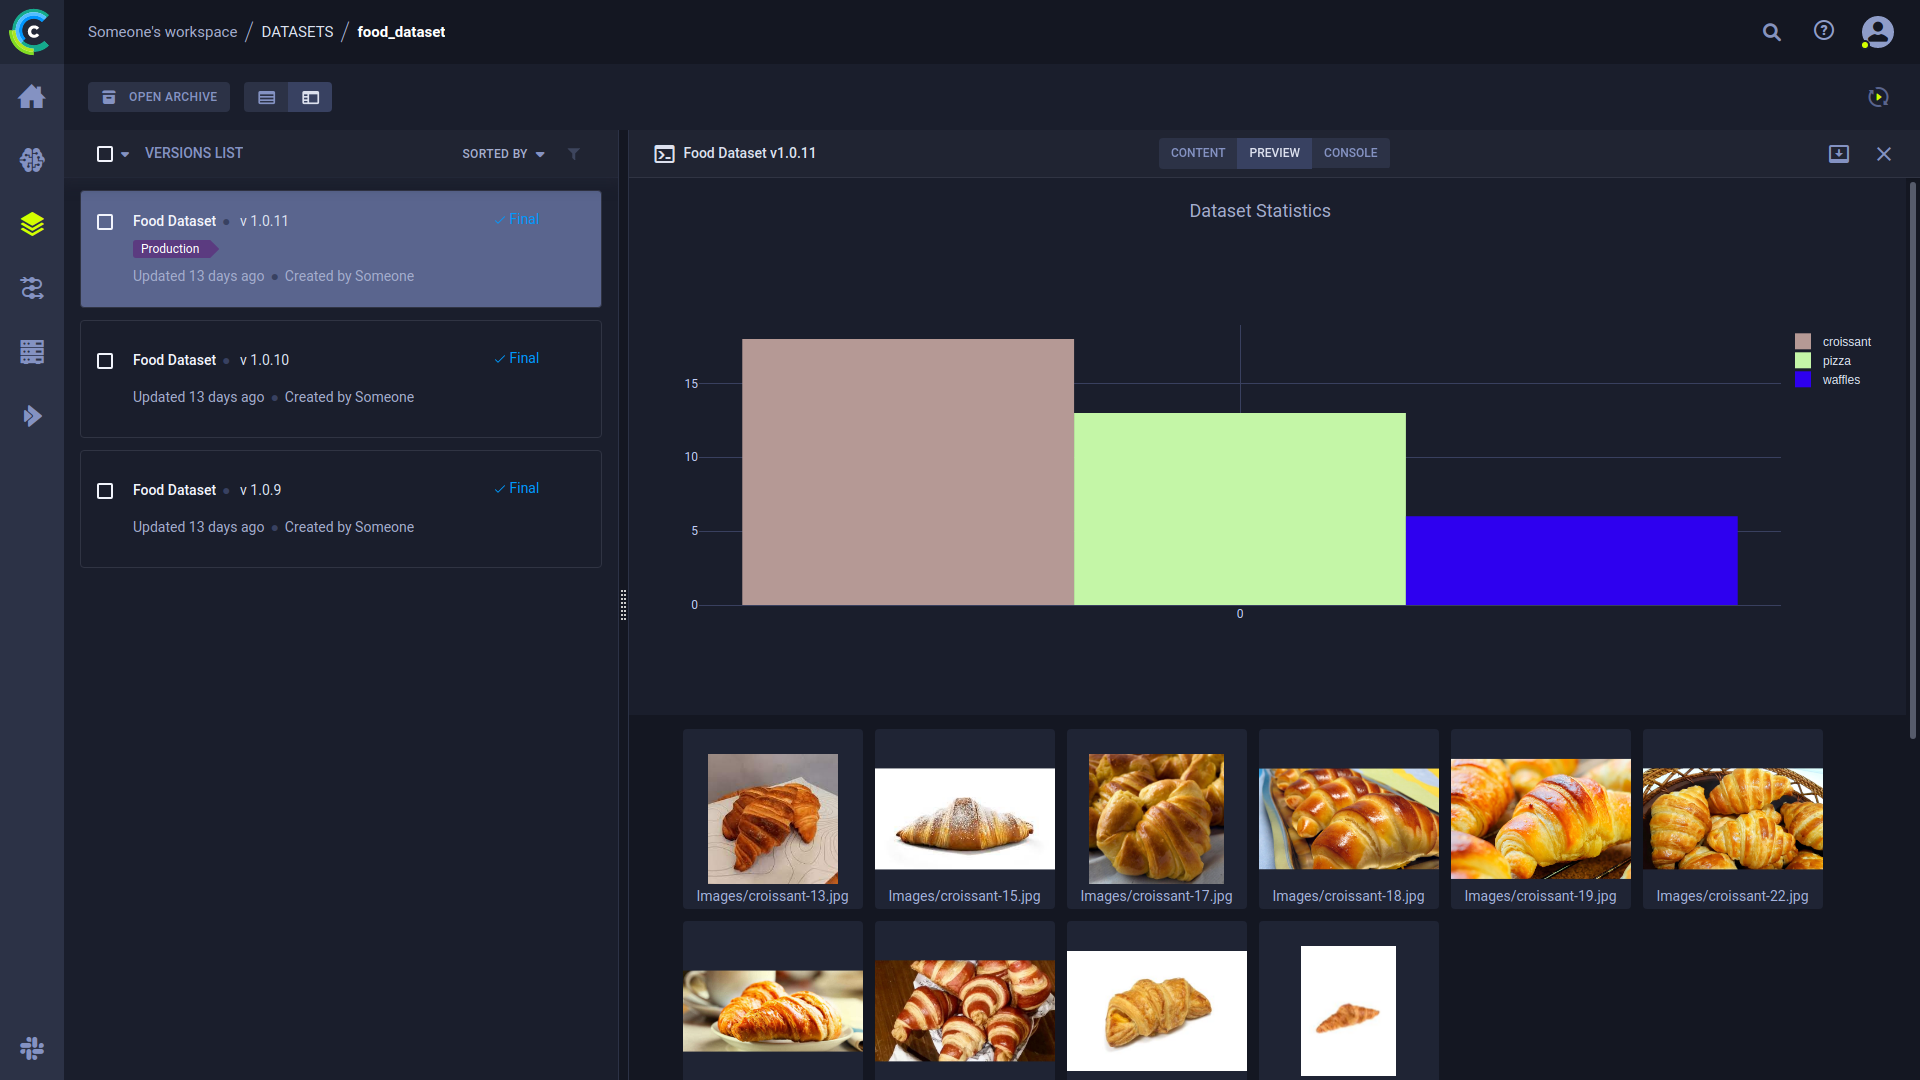The image size is (1920, 1080).
Task: Go to Someone's workspace breadcrumb
Action: coord(163,32)
